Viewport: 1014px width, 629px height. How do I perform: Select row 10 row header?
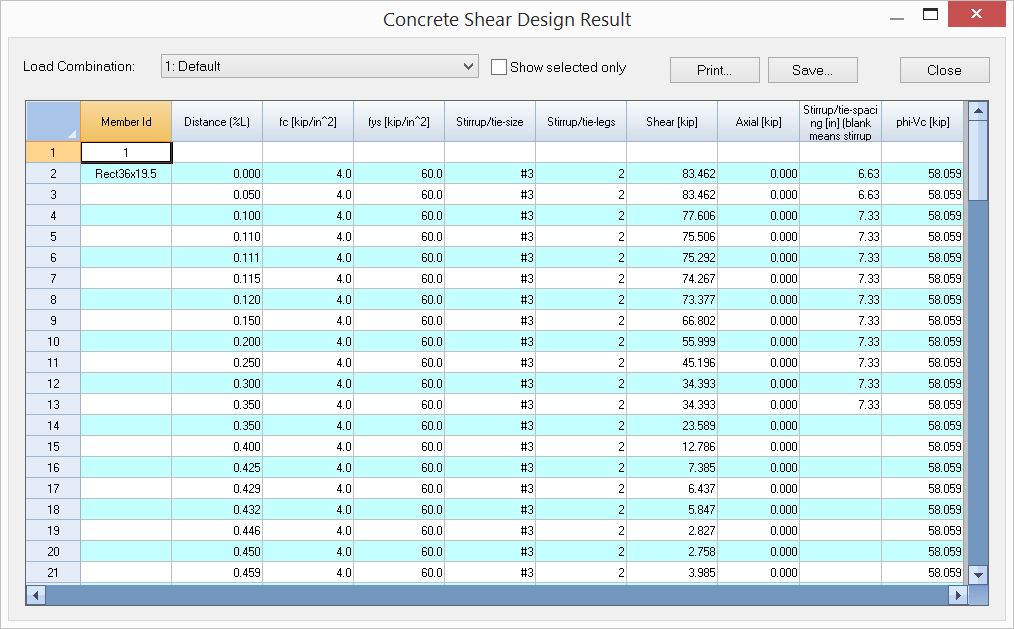pos(53,341)
